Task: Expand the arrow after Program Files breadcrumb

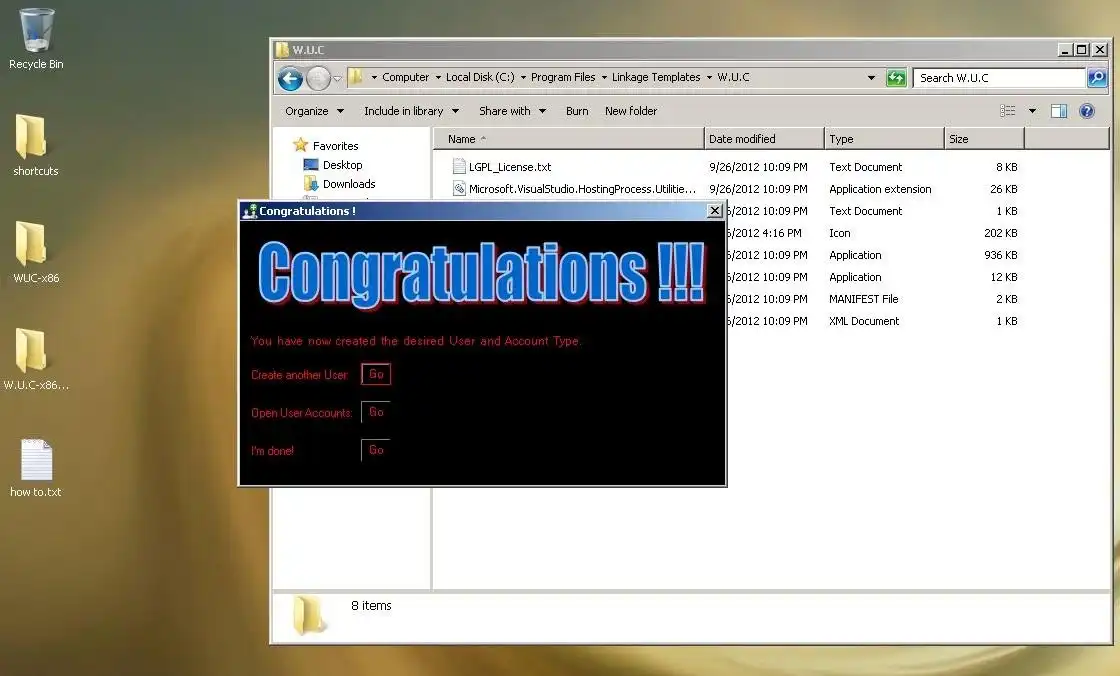Action: coord(604,77)
